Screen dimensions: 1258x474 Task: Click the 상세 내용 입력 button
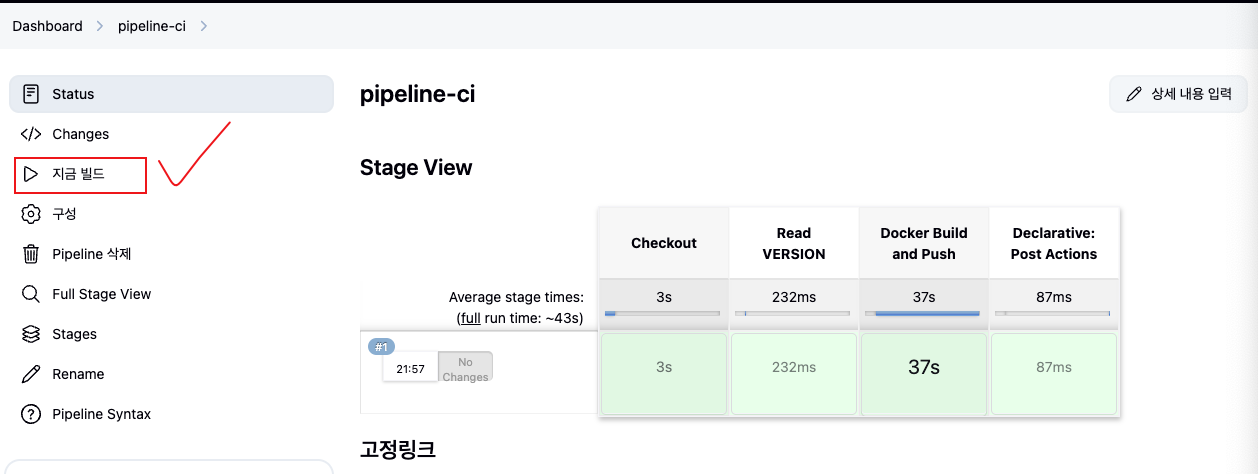1178,94
